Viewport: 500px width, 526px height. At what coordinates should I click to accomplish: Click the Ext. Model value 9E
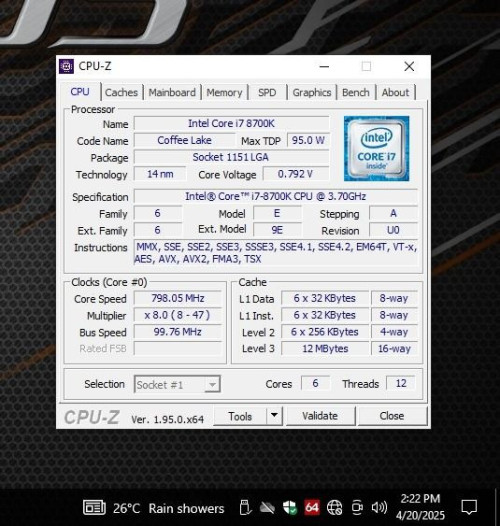[277, 230]
